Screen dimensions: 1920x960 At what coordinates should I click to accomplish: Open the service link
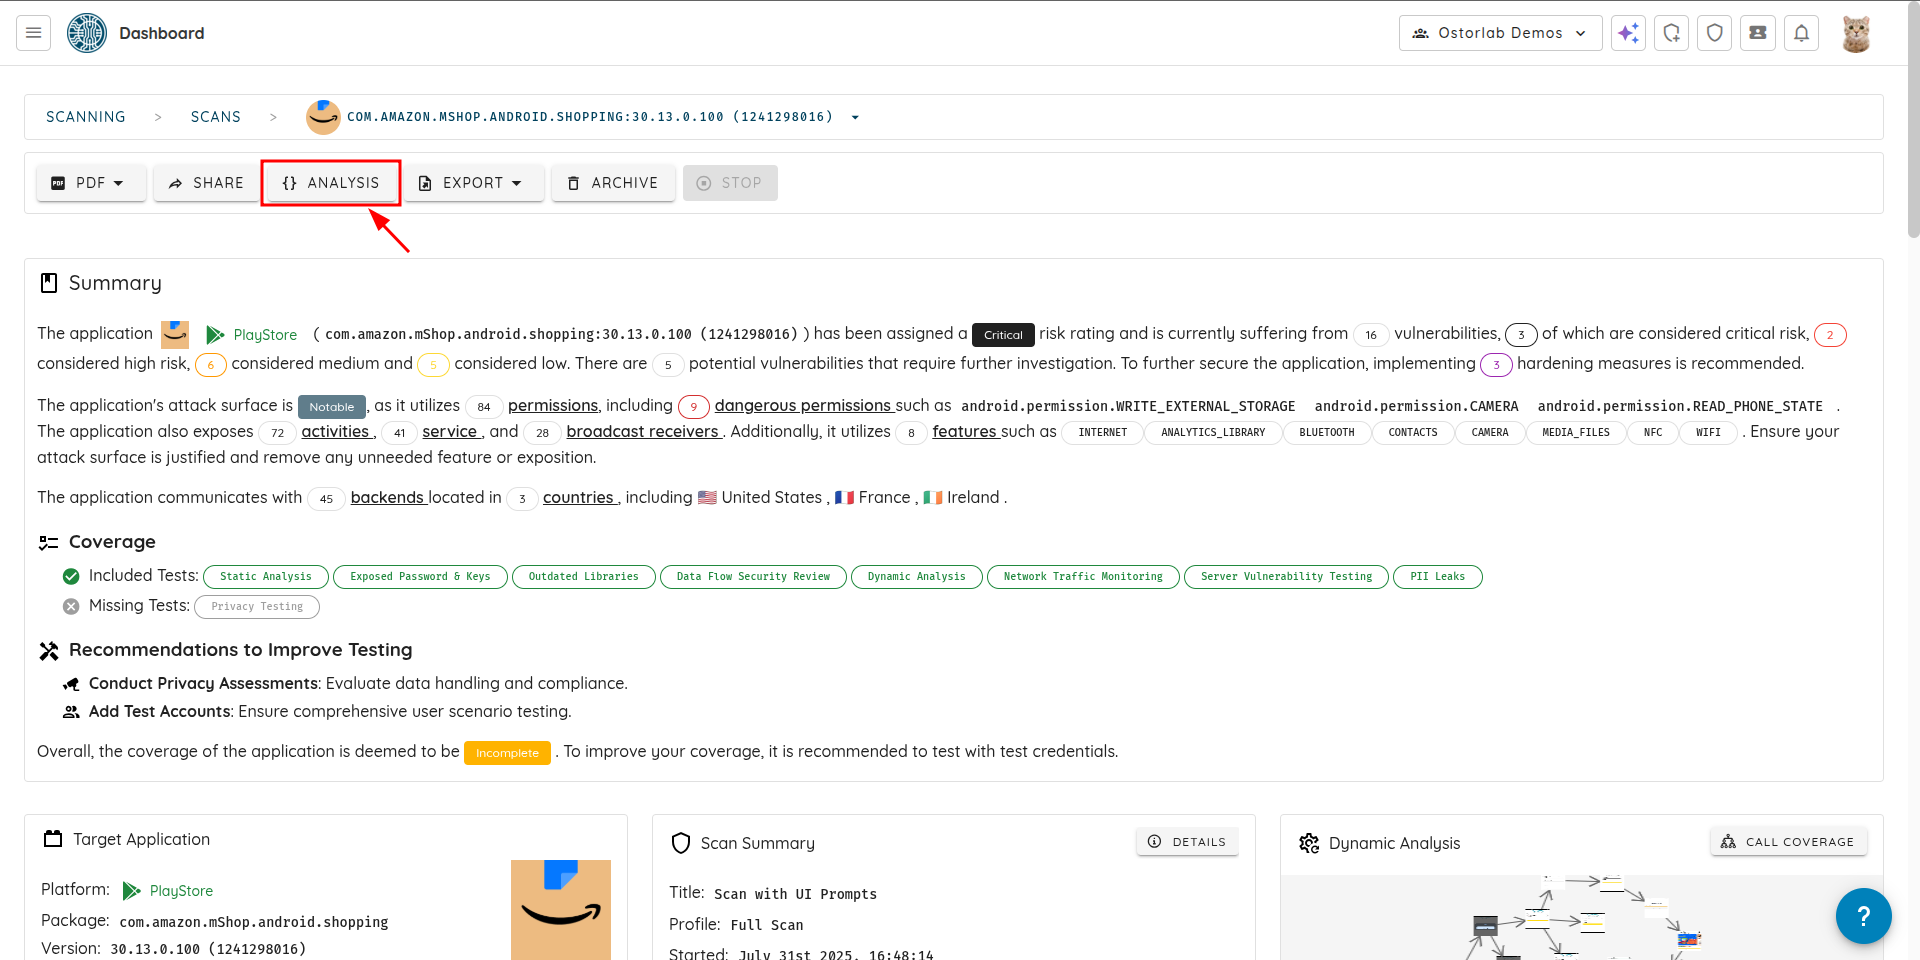pyautogui.click(x=450, y=431)
